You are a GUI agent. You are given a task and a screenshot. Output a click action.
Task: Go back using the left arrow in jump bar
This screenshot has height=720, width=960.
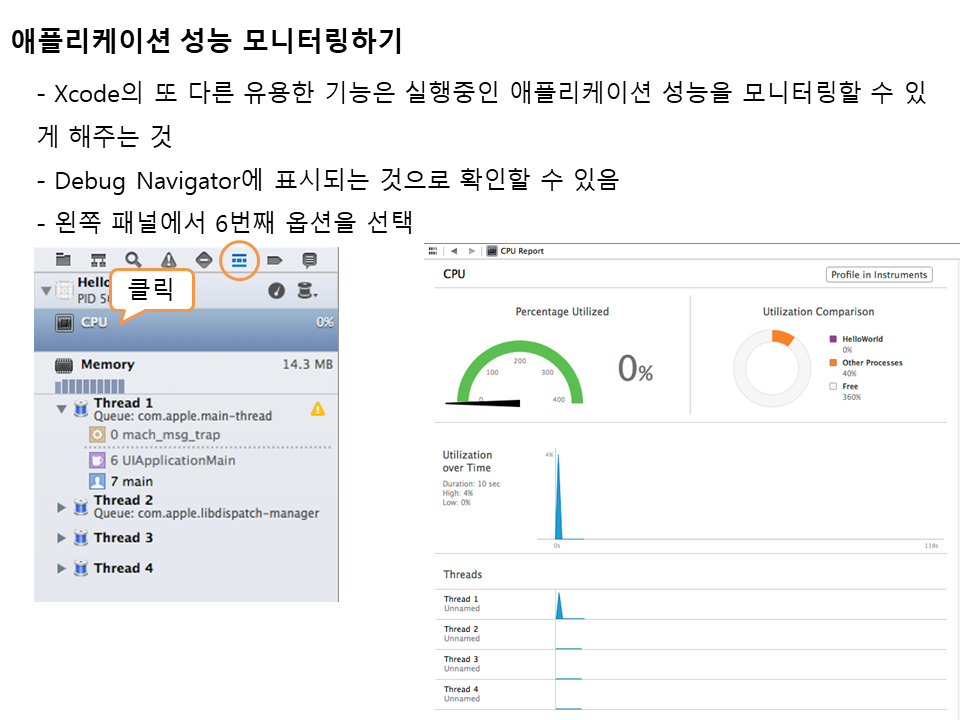(x=453, y=251)
